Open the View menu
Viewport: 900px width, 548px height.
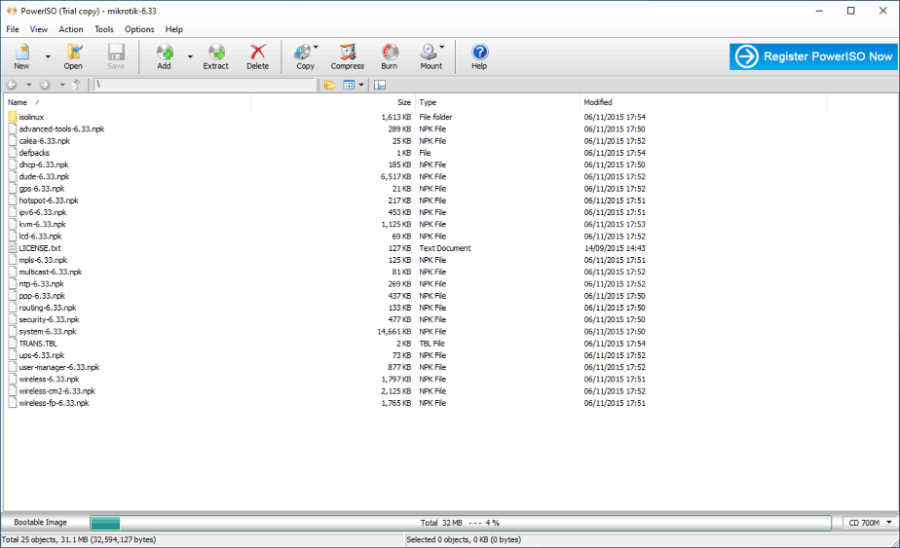[x=39, y=29]
